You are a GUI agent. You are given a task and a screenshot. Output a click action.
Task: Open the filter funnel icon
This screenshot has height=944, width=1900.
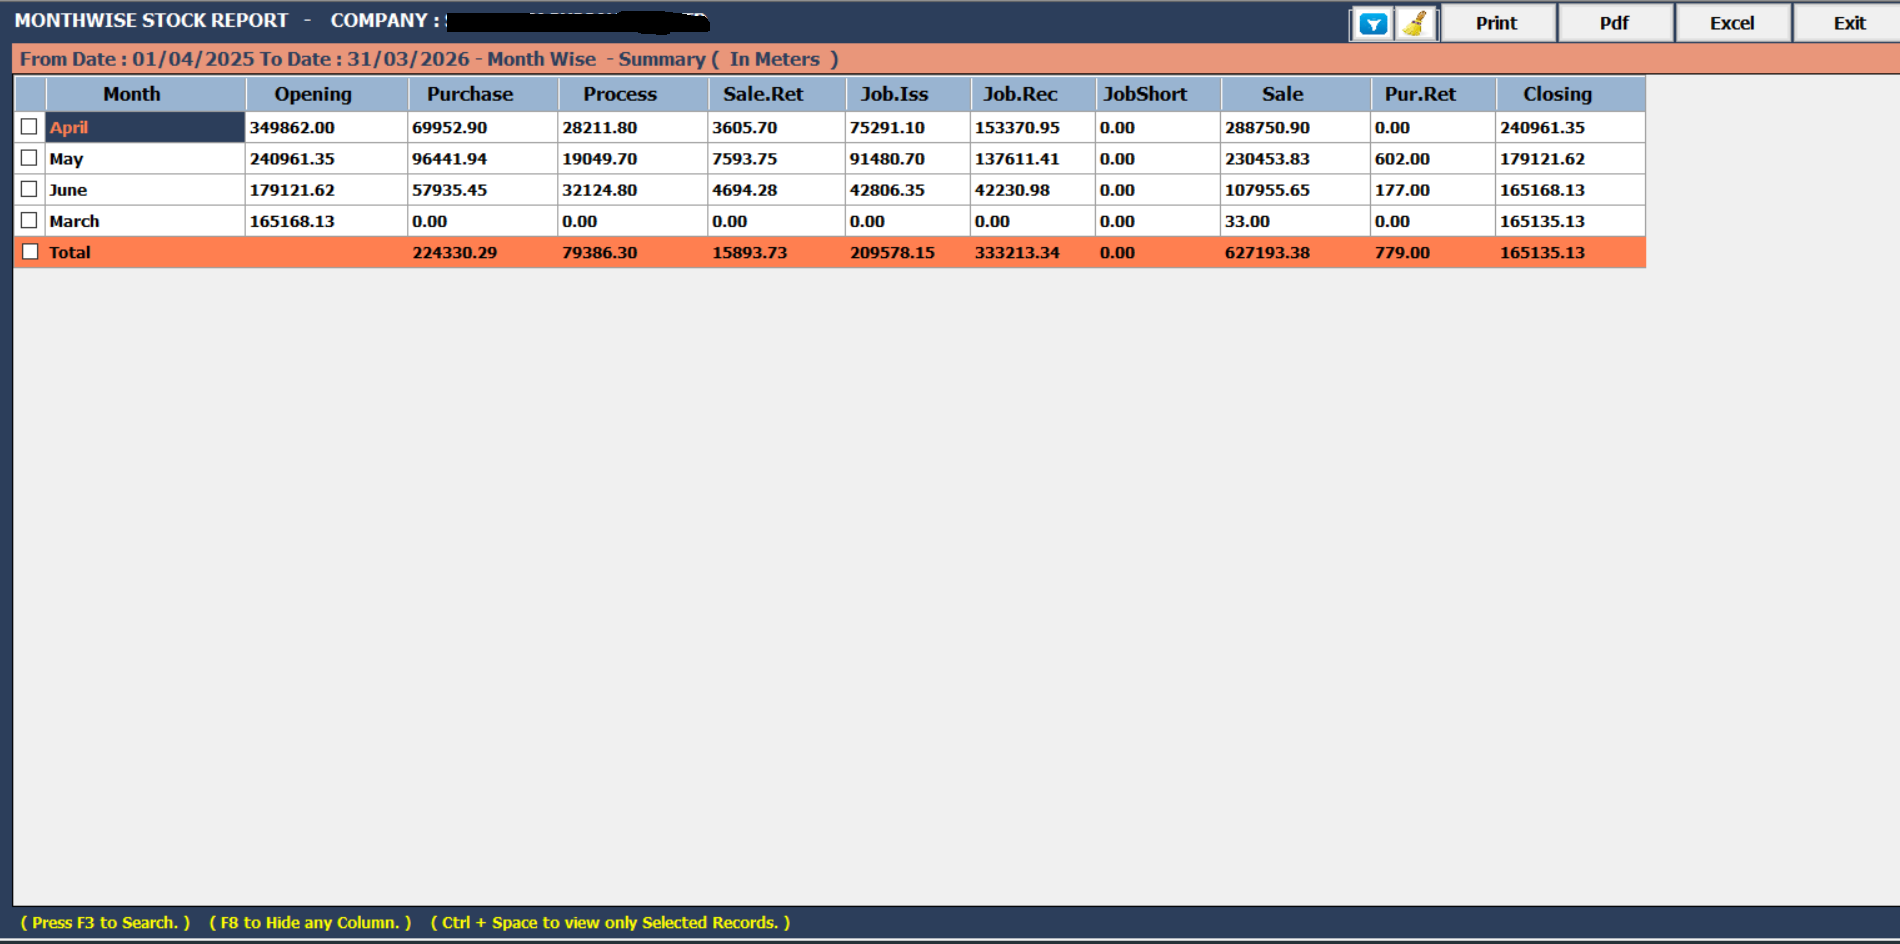(x=1371, y=22)
